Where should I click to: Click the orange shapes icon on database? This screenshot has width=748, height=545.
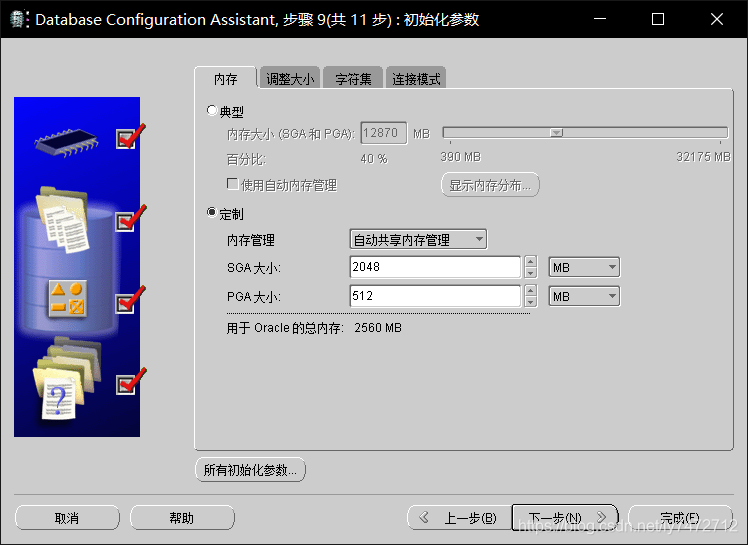(x=68, y=299)
